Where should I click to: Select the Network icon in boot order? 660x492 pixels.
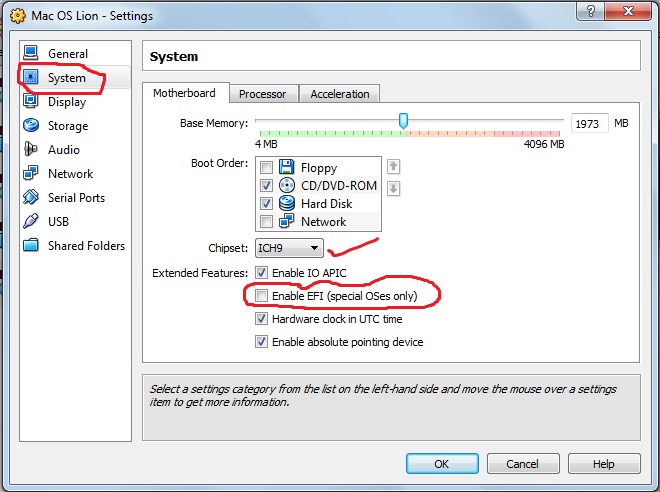coord(287,221)
